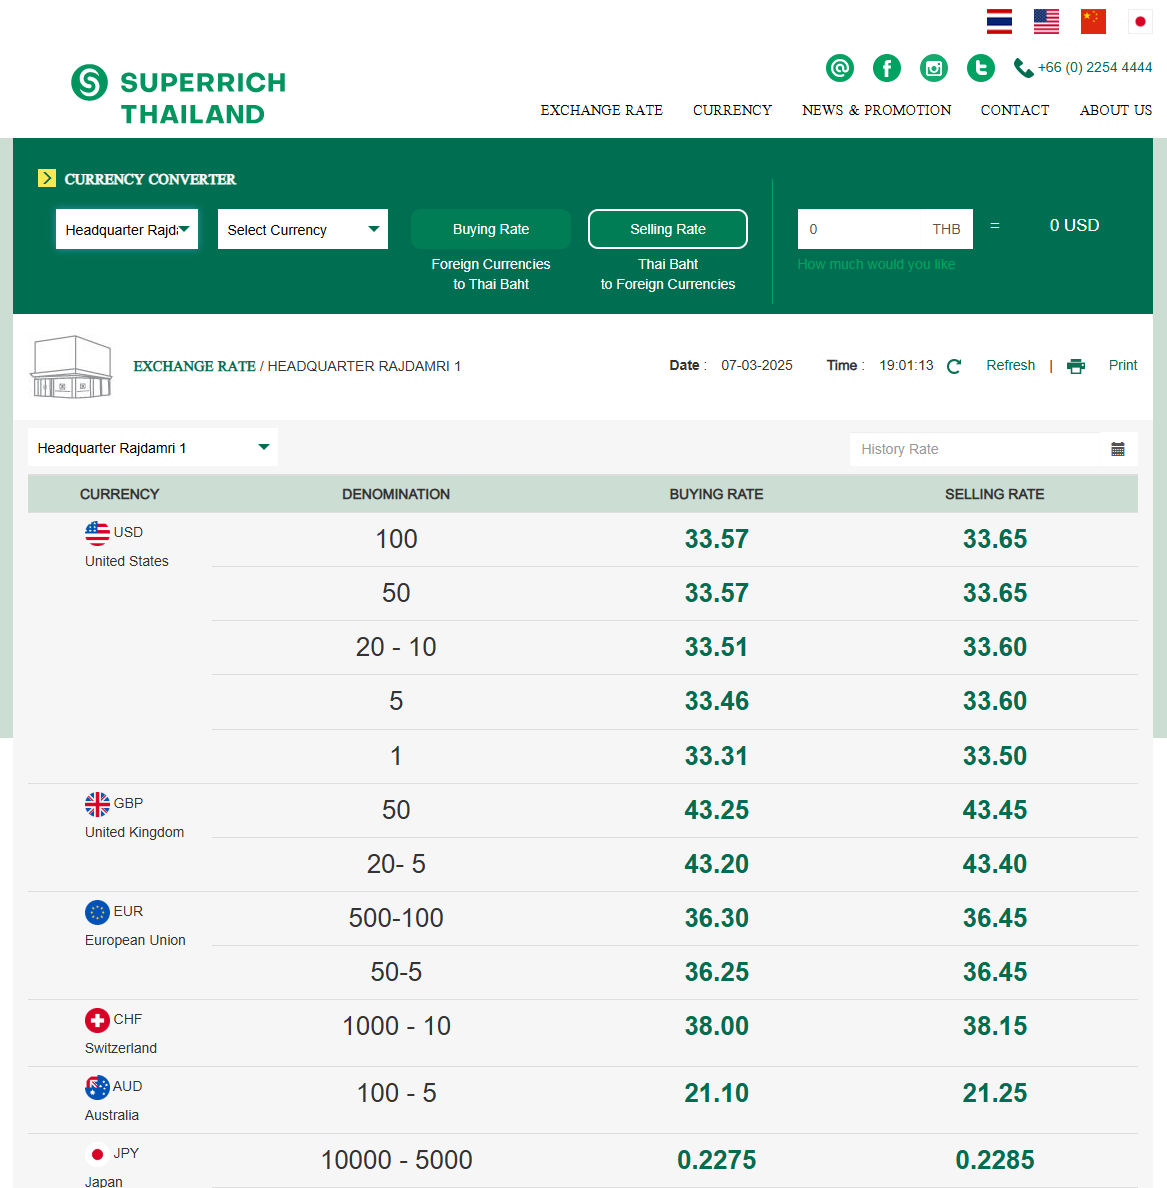
Task: Open the Currency menu
Action: click(x=732, y=110)
